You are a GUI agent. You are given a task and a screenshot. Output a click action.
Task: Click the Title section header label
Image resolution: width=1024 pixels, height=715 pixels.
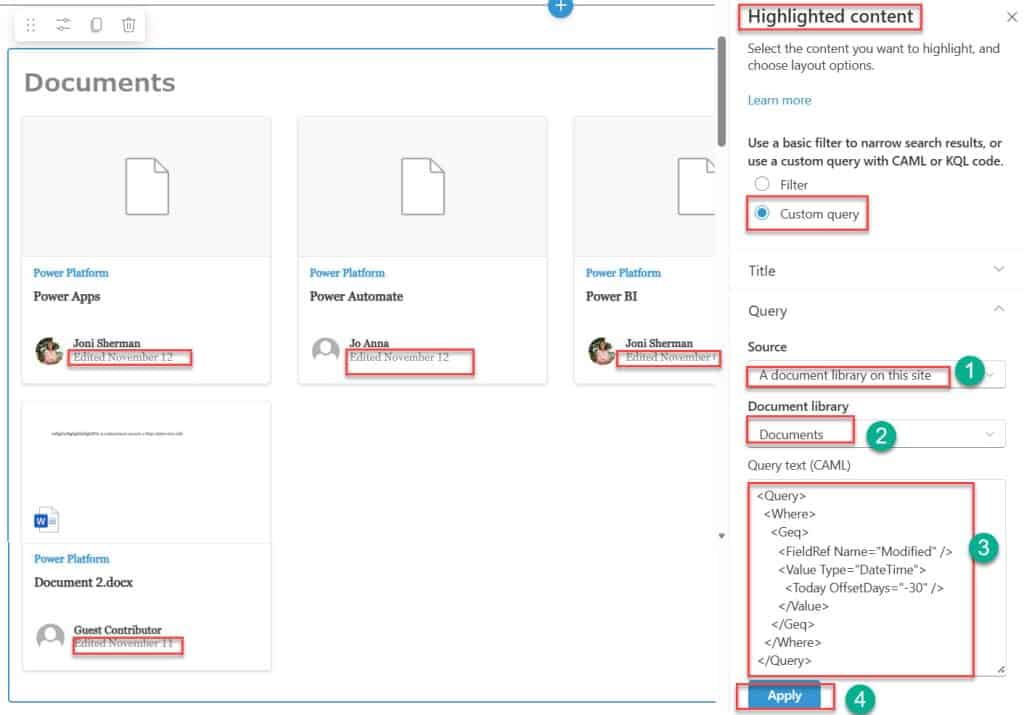761,270
